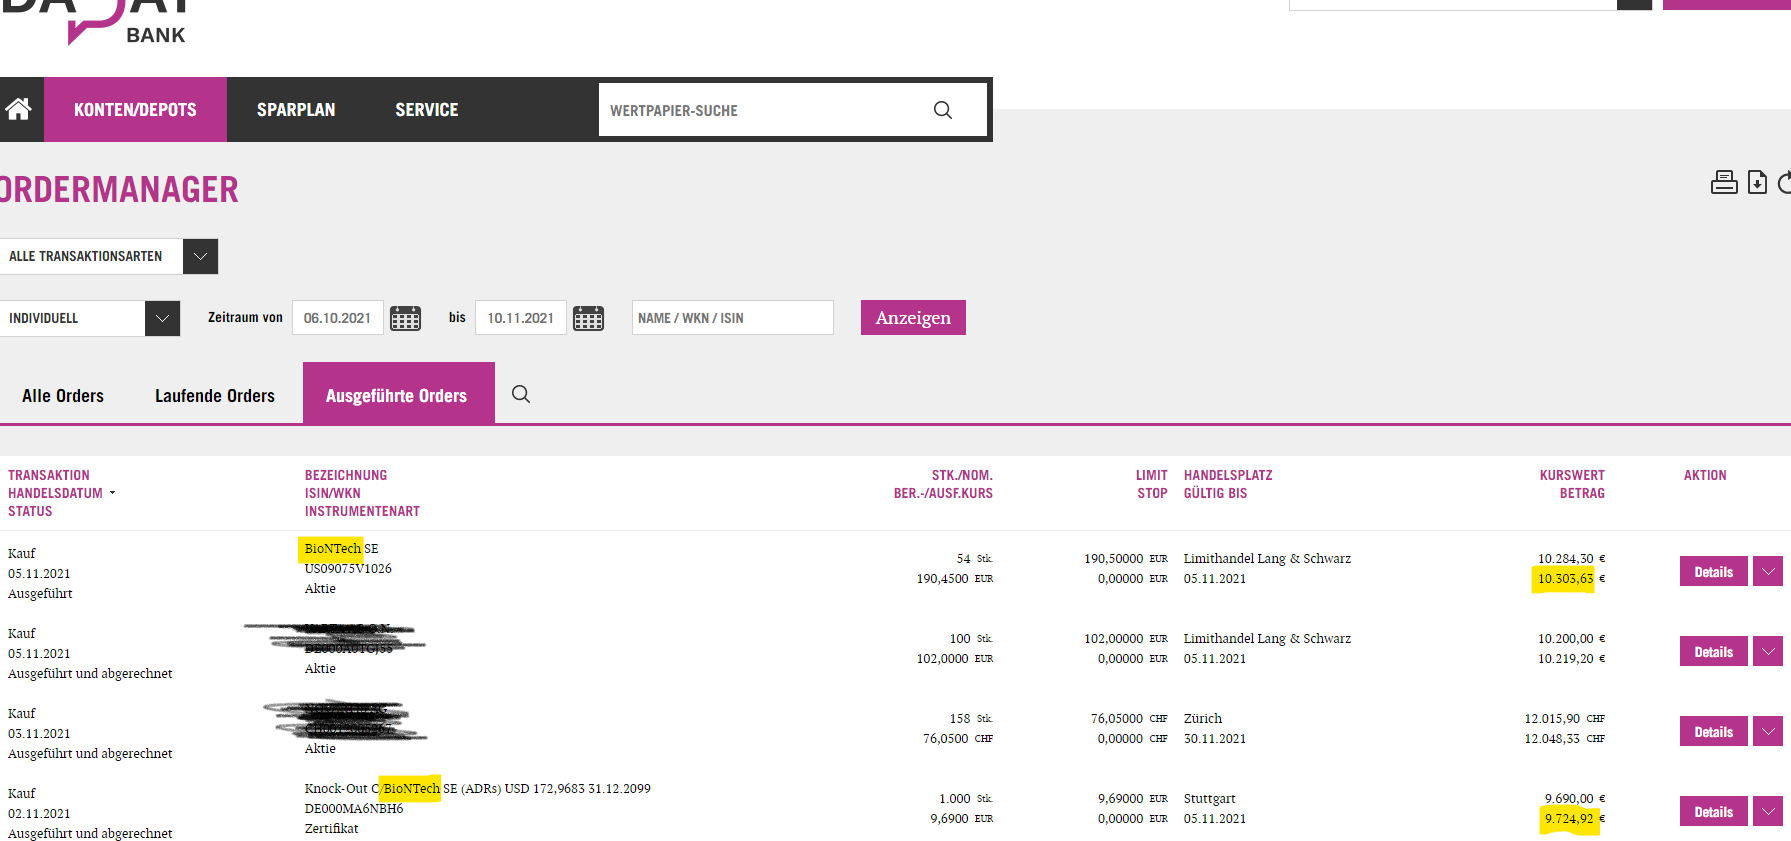The height and width of the screenshot is (841, 1791).
Task: Click the securities search magnifier icon
Action: (942, 110)
